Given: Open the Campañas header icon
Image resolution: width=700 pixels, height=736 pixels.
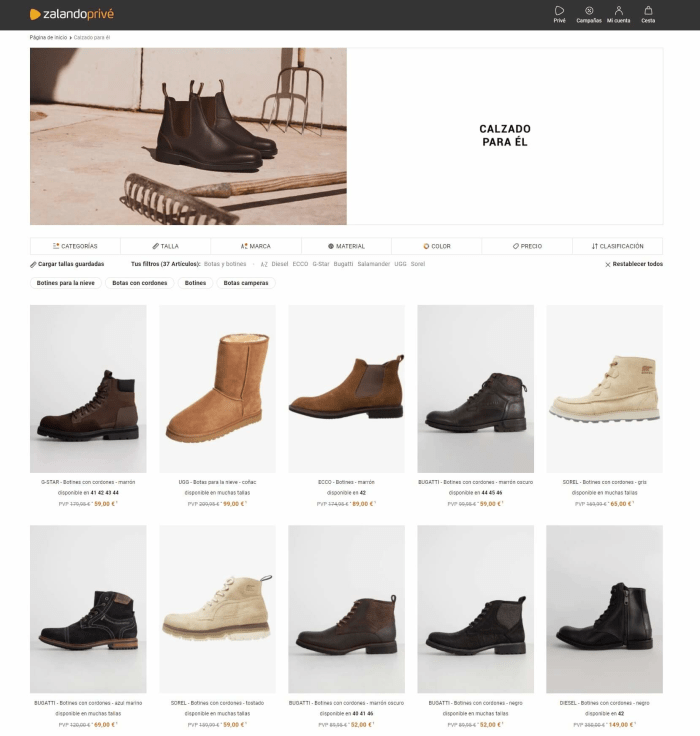Looking at the screenshot, I should point(589,15).
